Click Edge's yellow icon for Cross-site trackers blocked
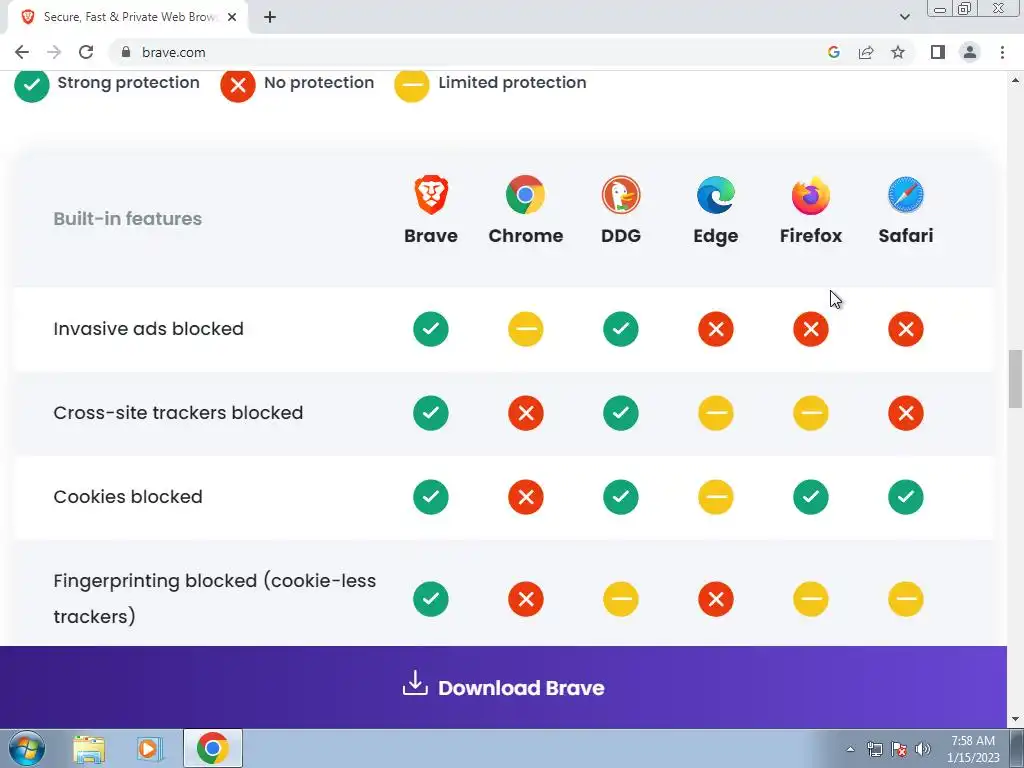 coord(716,413)
